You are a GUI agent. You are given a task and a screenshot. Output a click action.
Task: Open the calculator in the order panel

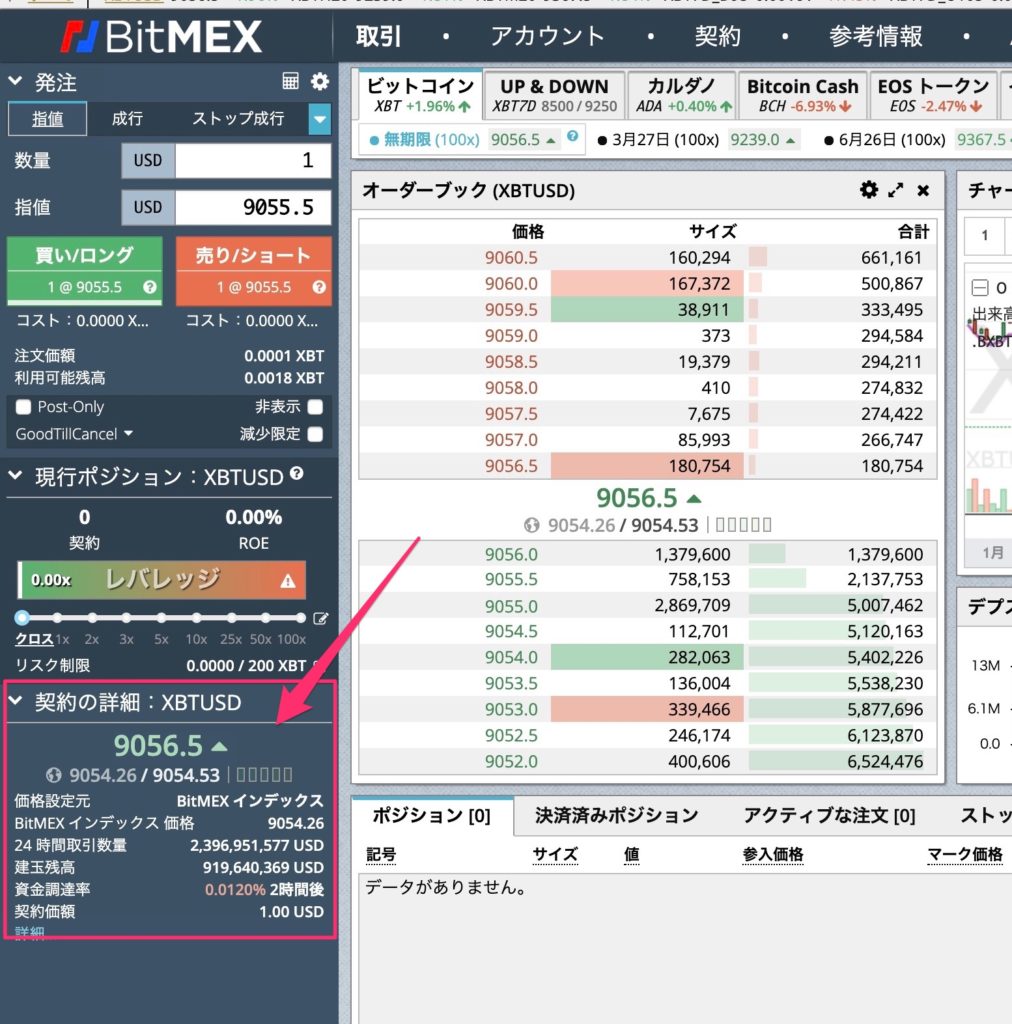coord(291,82)
